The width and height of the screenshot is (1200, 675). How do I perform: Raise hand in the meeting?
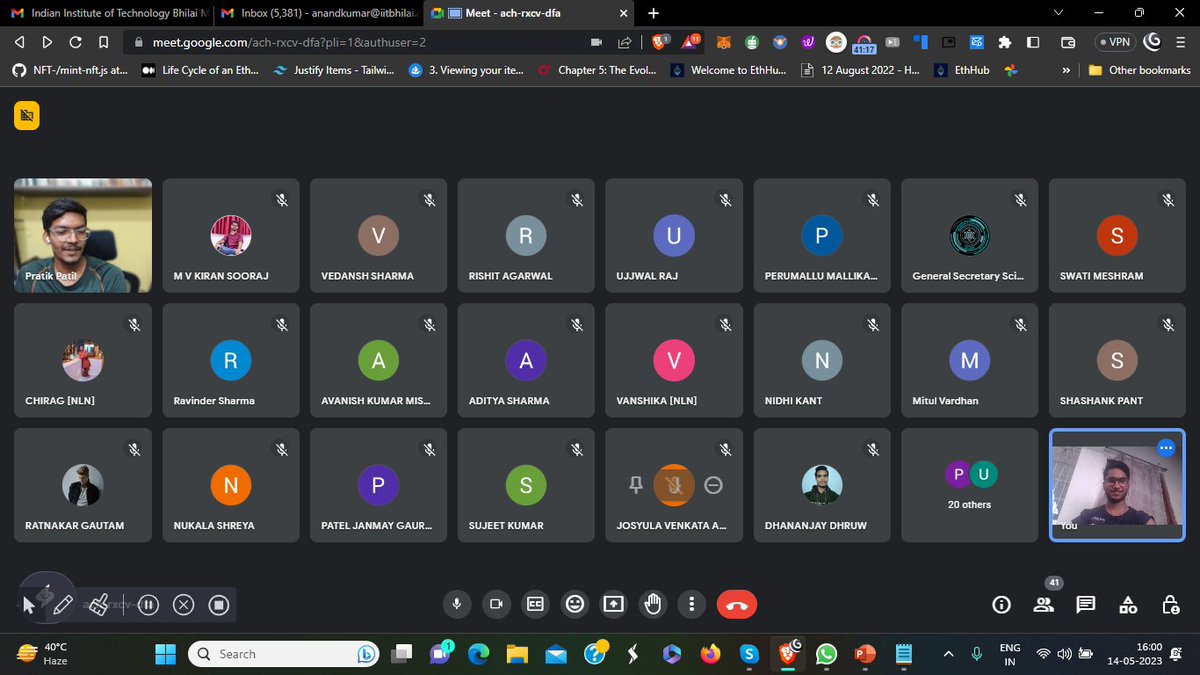click(653, 604)
